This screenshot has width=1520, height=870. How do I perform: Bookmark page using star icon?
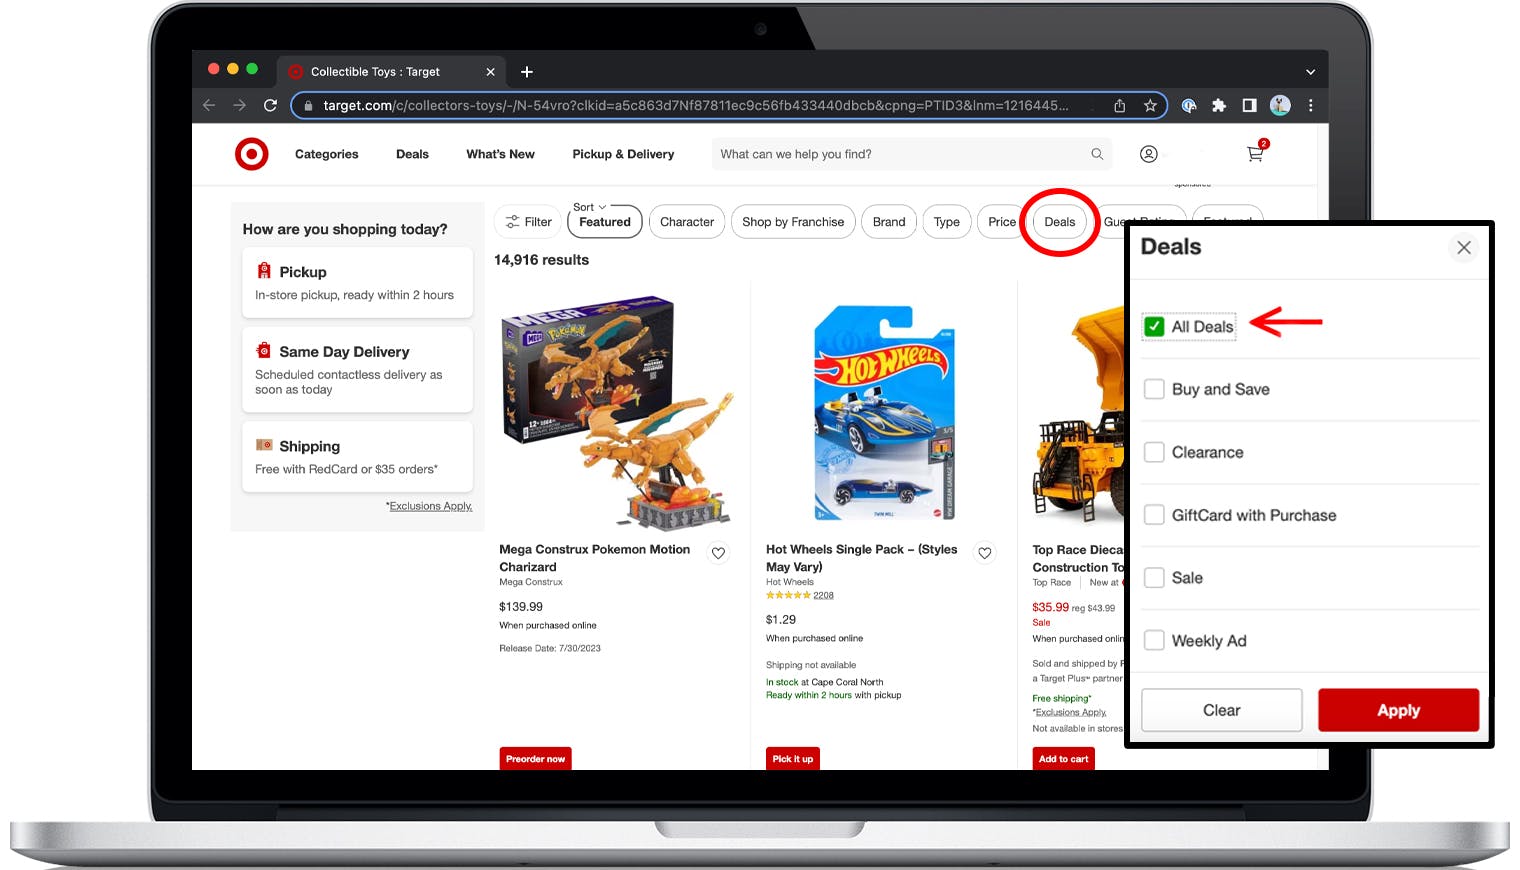point(1150,105)
